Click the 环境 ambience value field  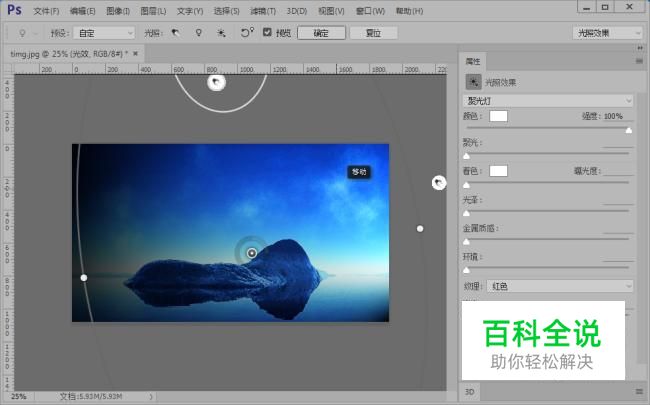coord(618,257)
